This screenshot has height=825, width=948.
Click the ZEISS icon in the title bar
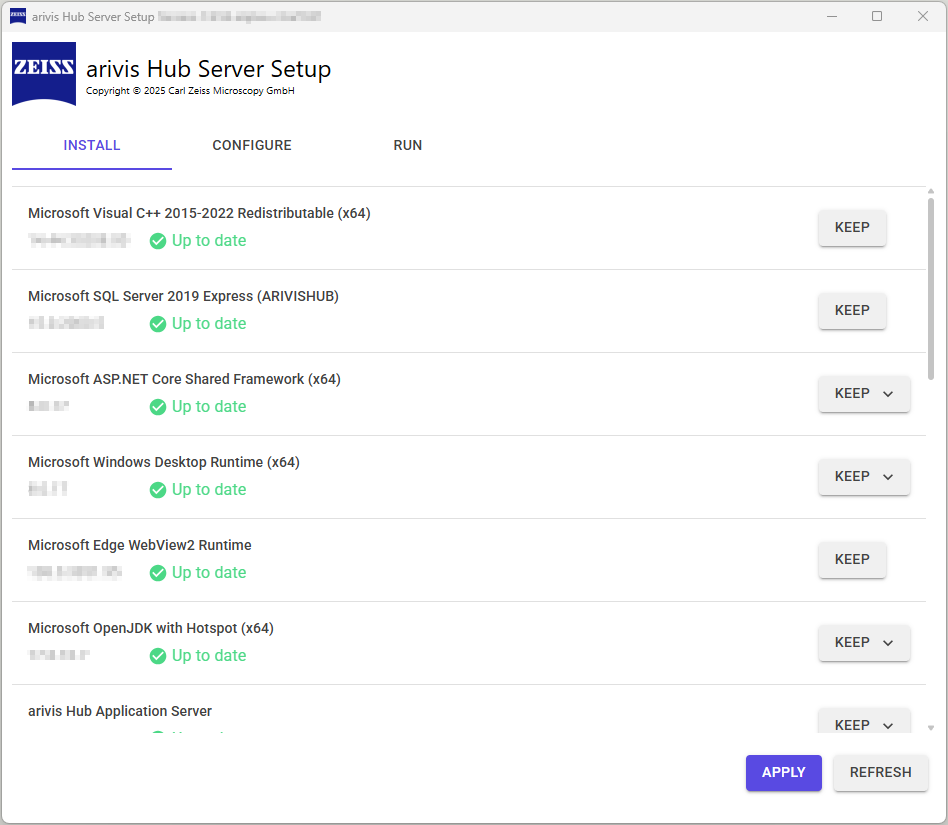pyautogui.click(x=17, y=16)
